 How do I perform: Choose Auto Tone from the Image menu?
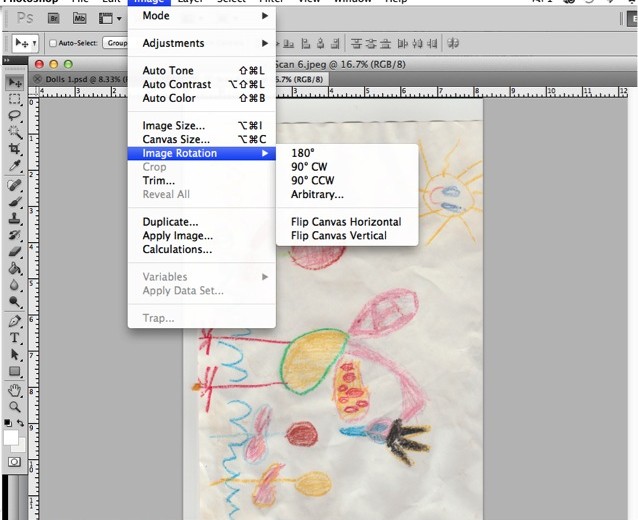pos(202,70)
